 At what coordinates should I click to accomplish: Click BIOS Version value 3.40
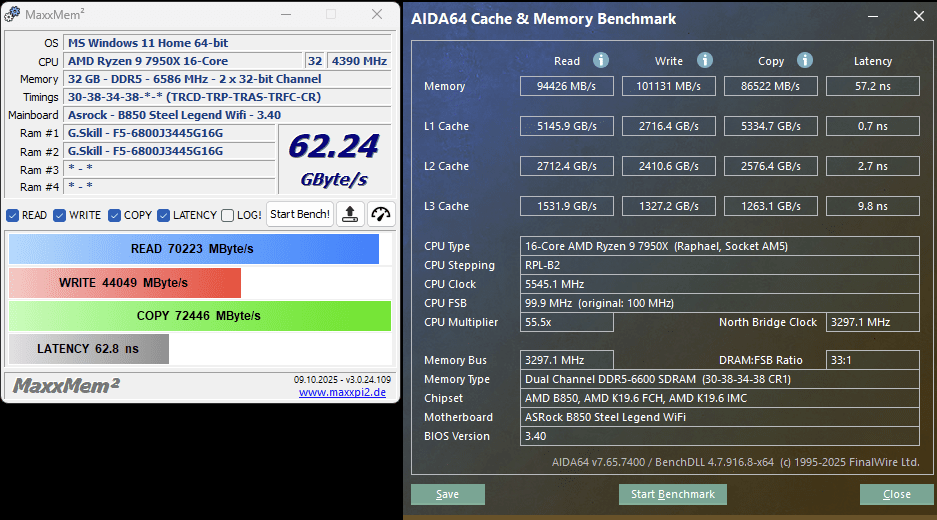click(x=719, y=436)
